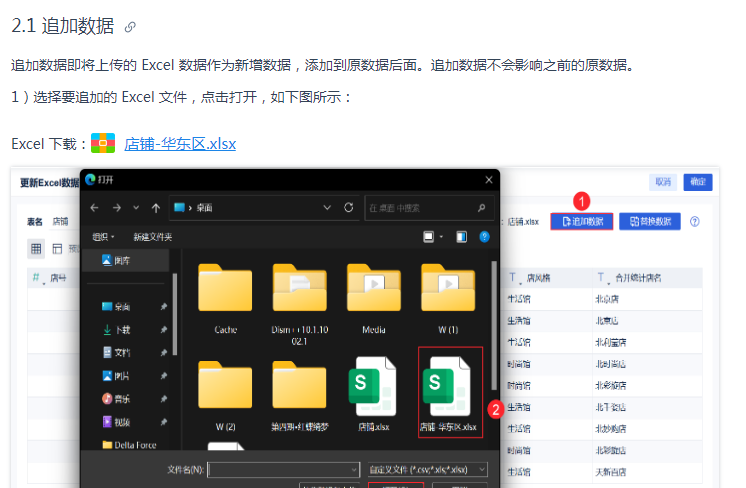Viewport: 746px width, 488px height.
Task: Change the view layout icon
Action: pyautogui.click(x=429, y=237)
